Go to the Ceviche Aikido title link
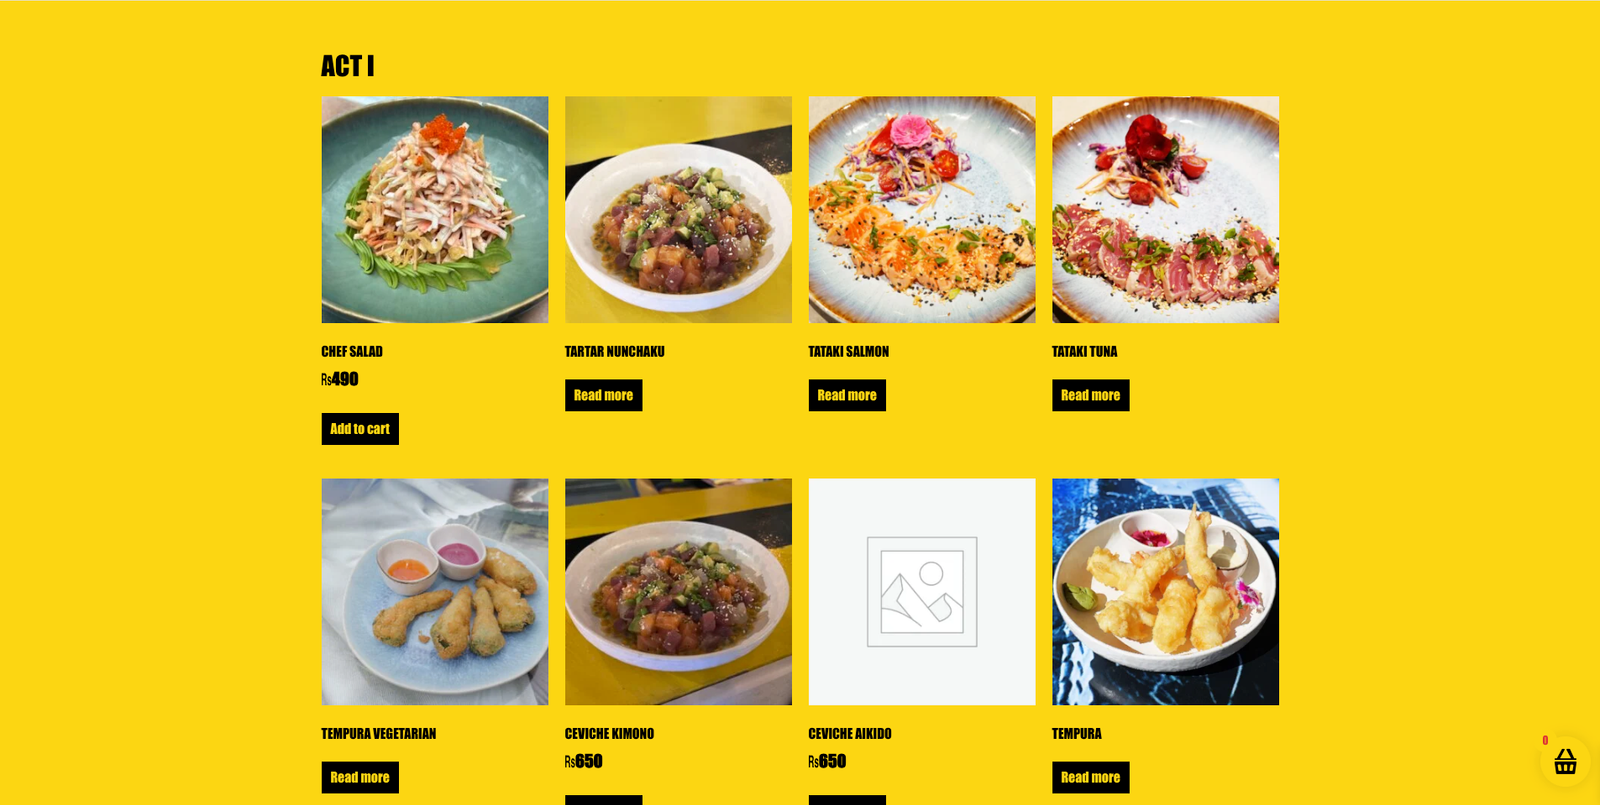The height and width of the screenshot is (805, 1600). point(850,734)
